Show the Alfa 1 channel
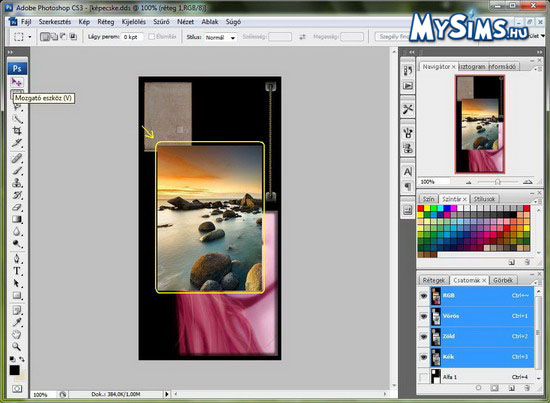This screenshot has width=550, height=403. coord(424,377)
